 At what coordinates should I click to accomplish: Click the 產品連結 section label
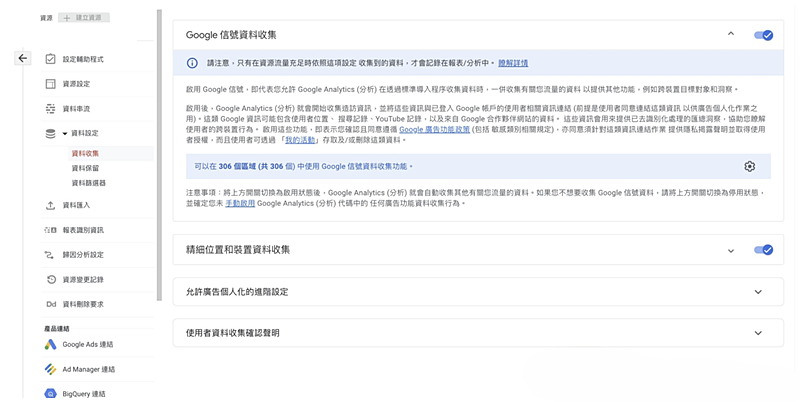tap(57, 329)
